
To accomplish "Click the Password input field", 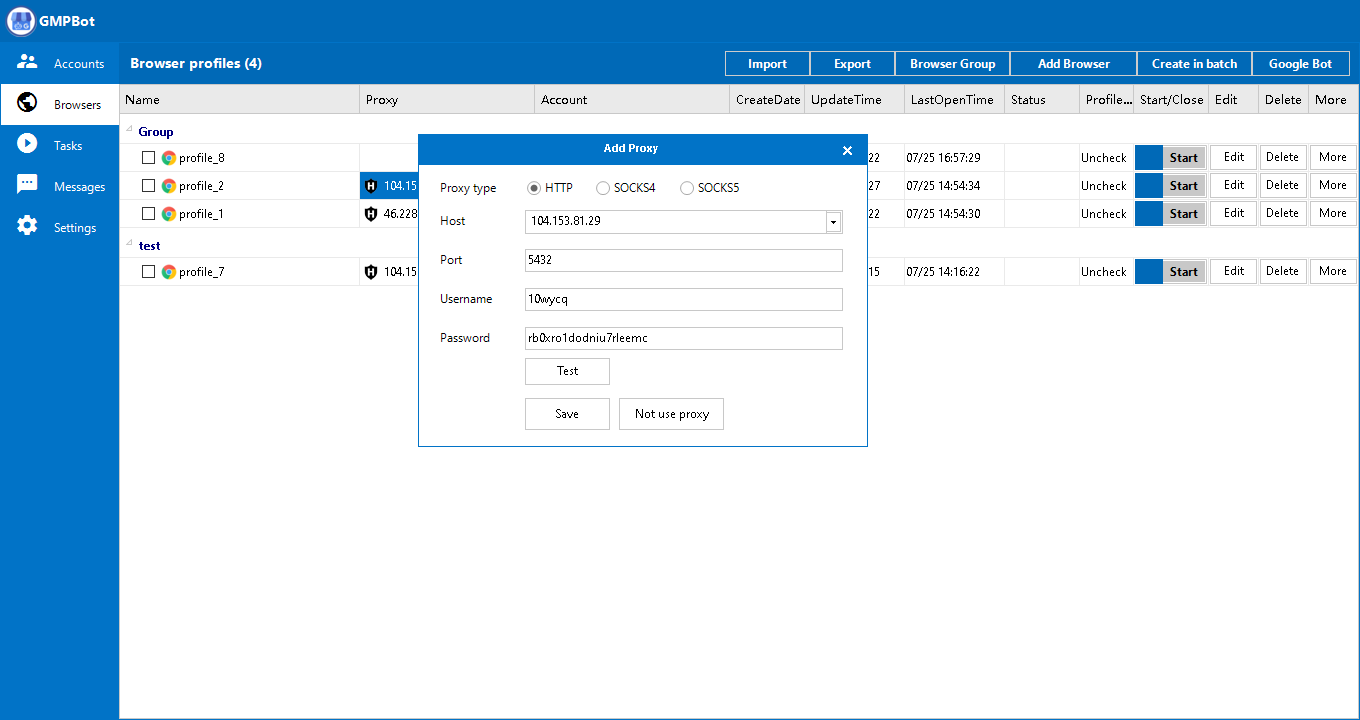I will 684,338.
